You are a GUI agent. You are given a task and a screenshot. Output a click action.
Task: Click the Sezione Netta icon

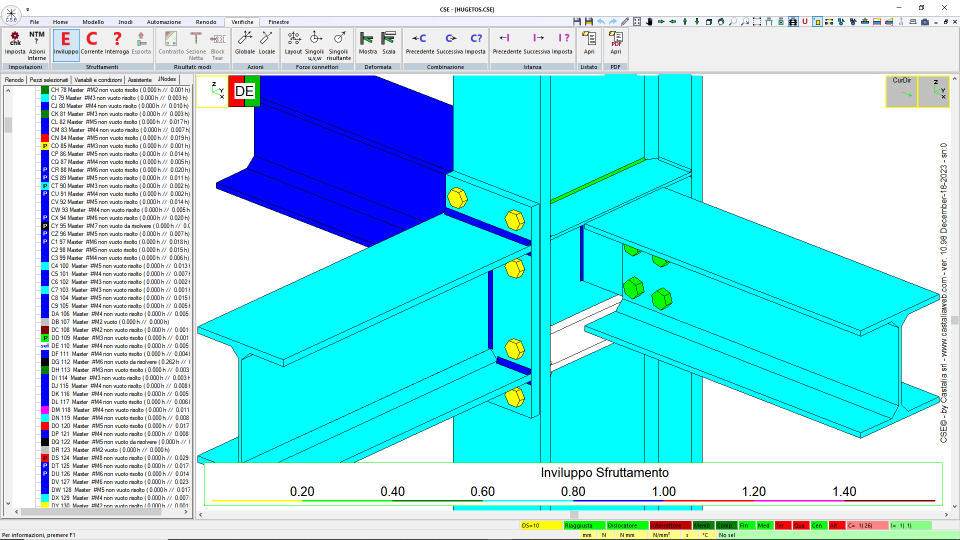click(196, 45)
